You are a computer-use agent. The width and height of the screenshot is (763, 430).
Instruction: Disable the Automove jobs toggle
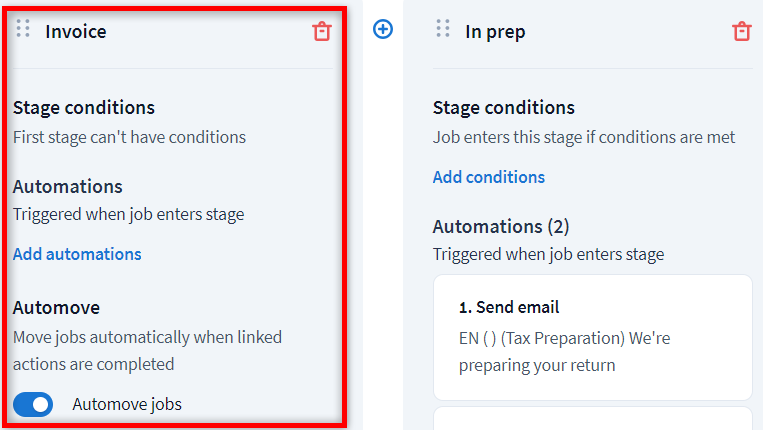tap(33, 404)
